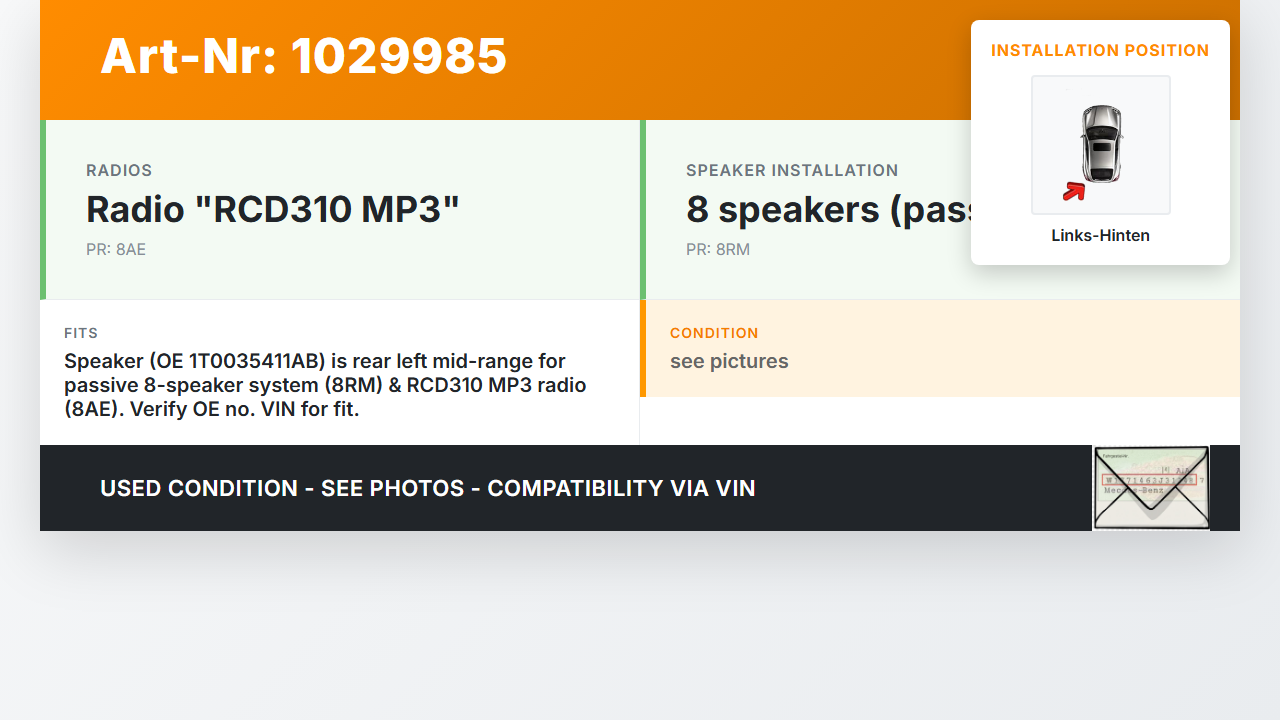This screenshot has width=1280, height=720.
Task: Click the PR: 8AE code
Action: 116,250
